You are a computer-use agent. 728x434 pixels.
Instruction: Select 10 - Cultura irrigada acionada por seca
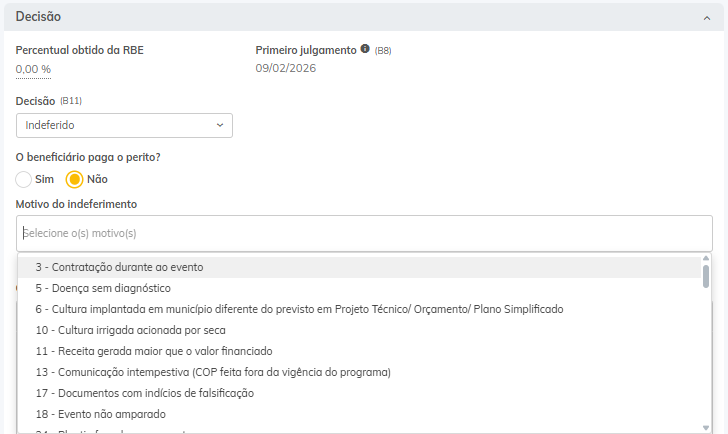click(x=130, y=330)
